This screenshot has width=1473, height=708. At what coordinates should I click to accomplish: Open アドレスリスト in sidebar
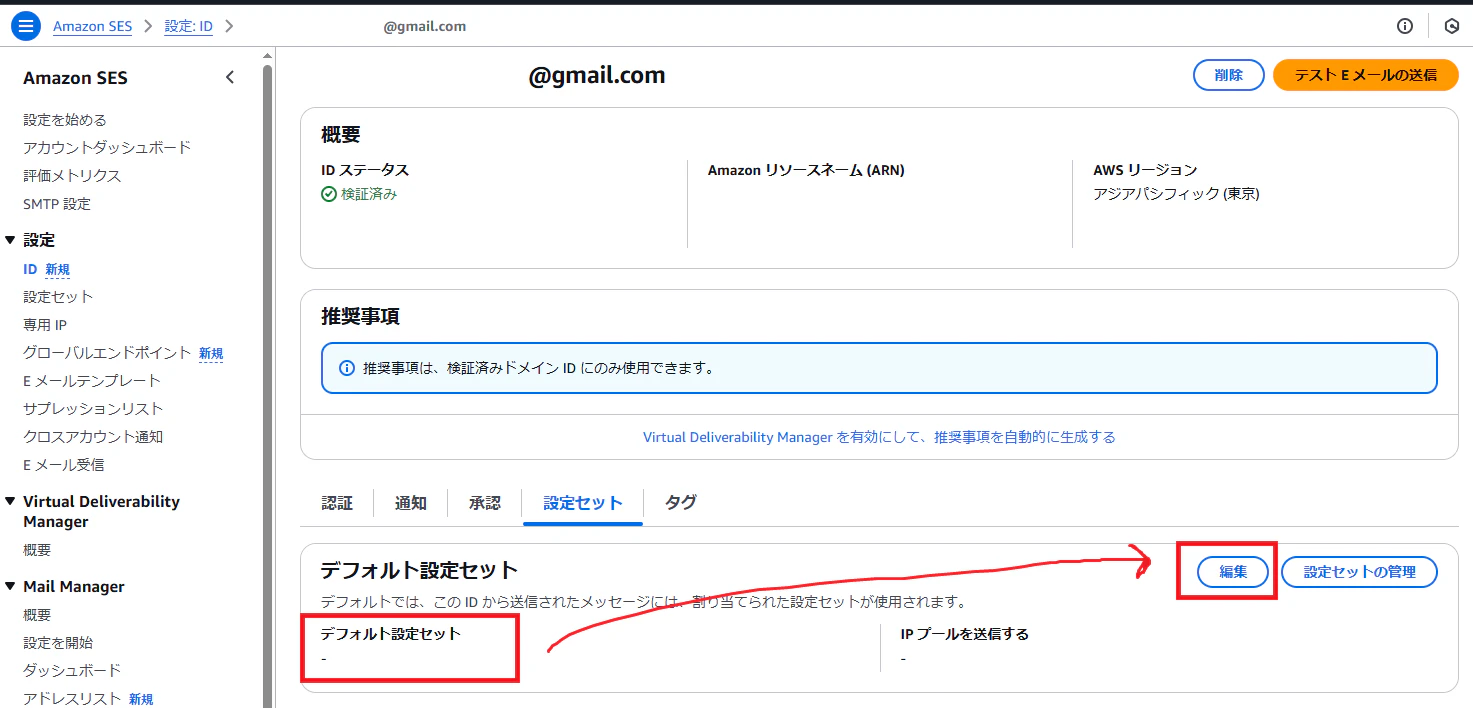tap(72, 699)
